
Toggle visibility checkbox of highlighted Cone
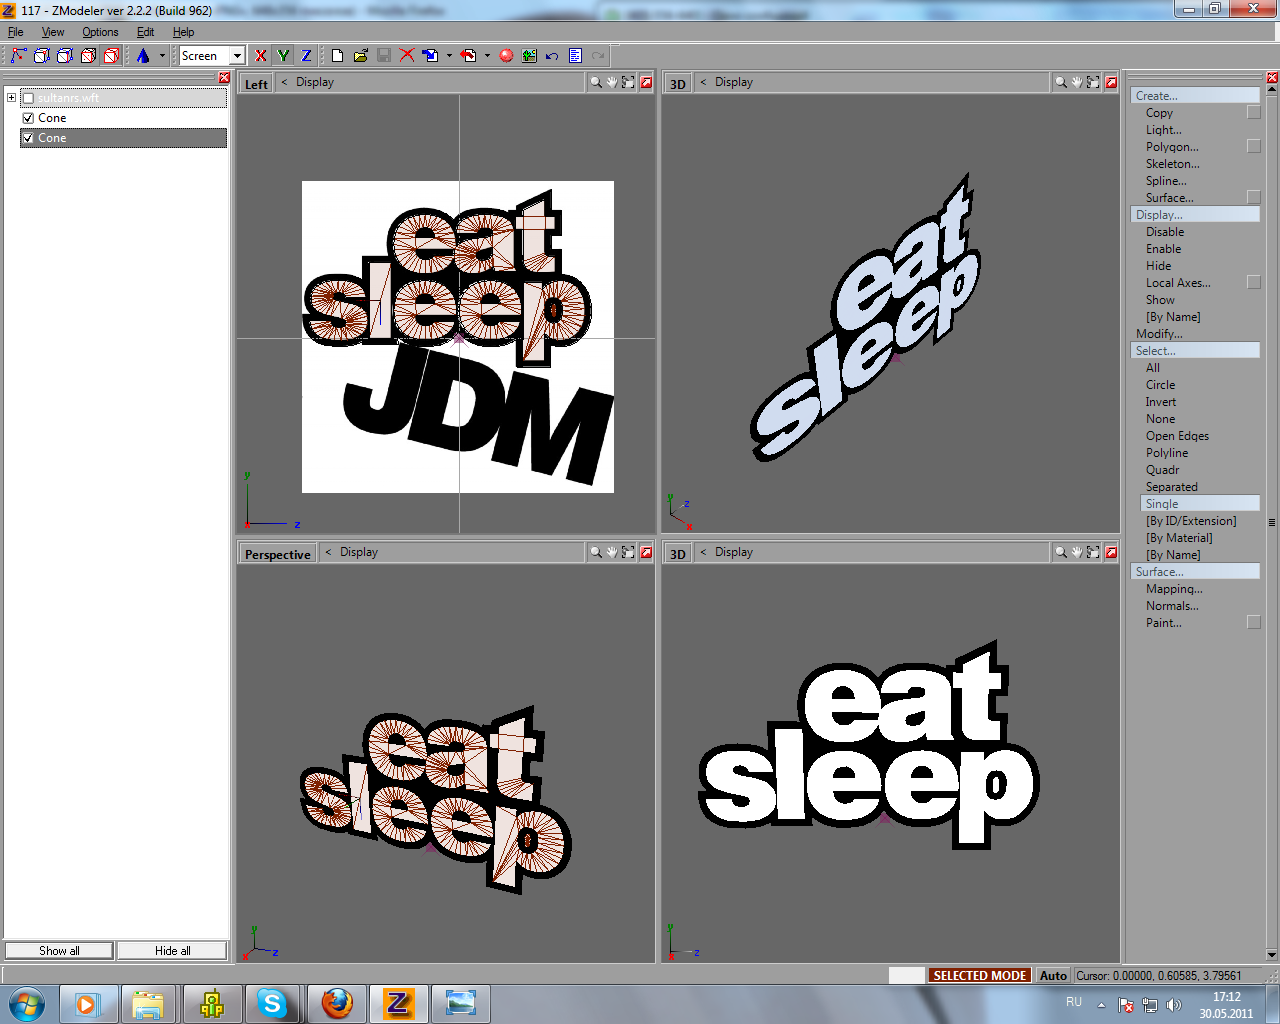pos(28,138)
